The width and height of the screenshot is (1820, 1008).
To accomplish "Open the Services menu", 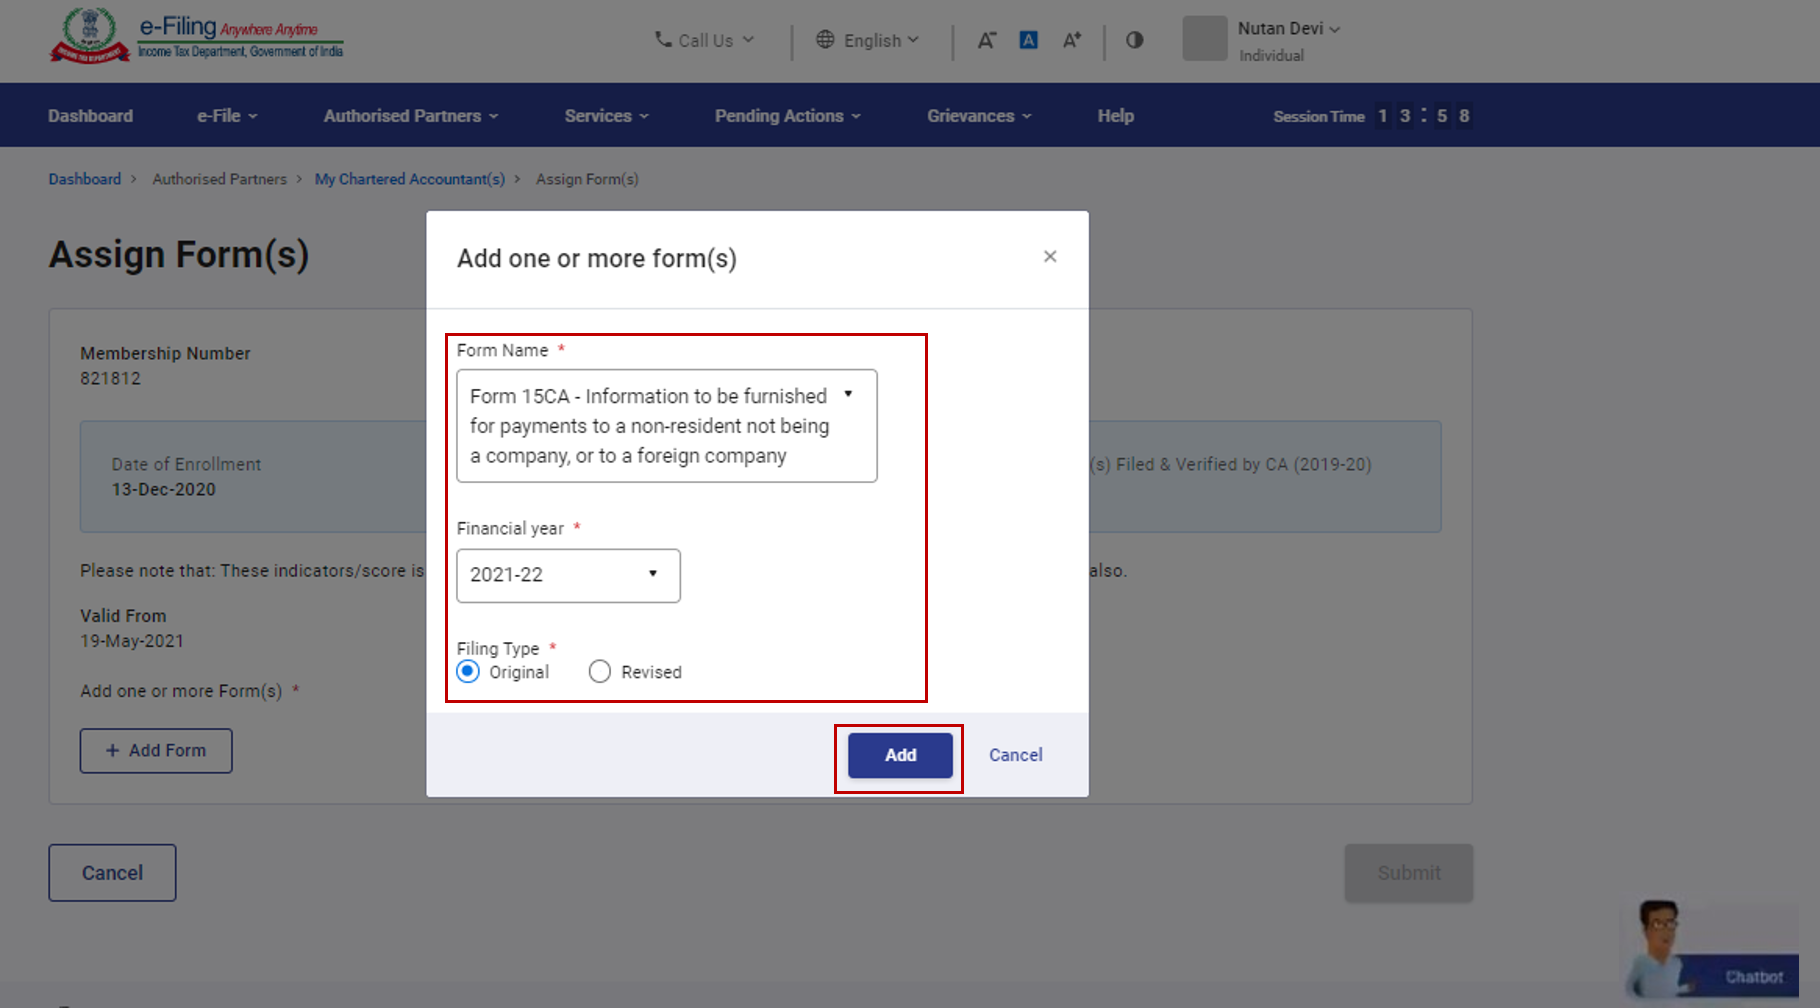I will (606, 116).
